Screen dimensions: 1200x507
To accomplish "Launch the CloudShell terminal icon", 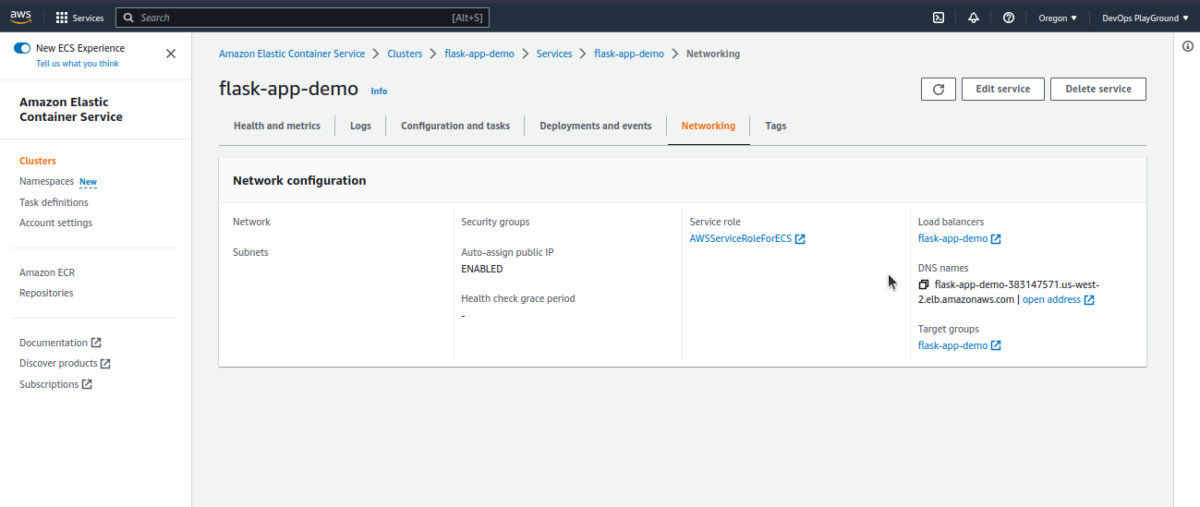I will pyautogui.click(x=938, y=18).
